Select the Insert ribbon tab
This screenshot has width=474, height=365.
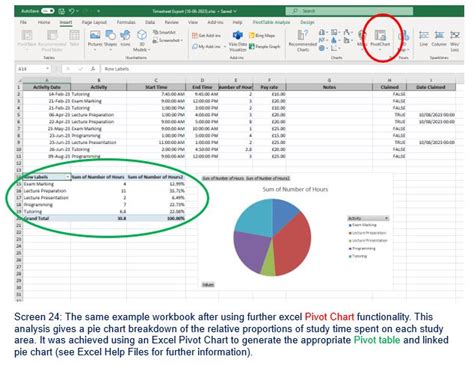tap(66, 22)
